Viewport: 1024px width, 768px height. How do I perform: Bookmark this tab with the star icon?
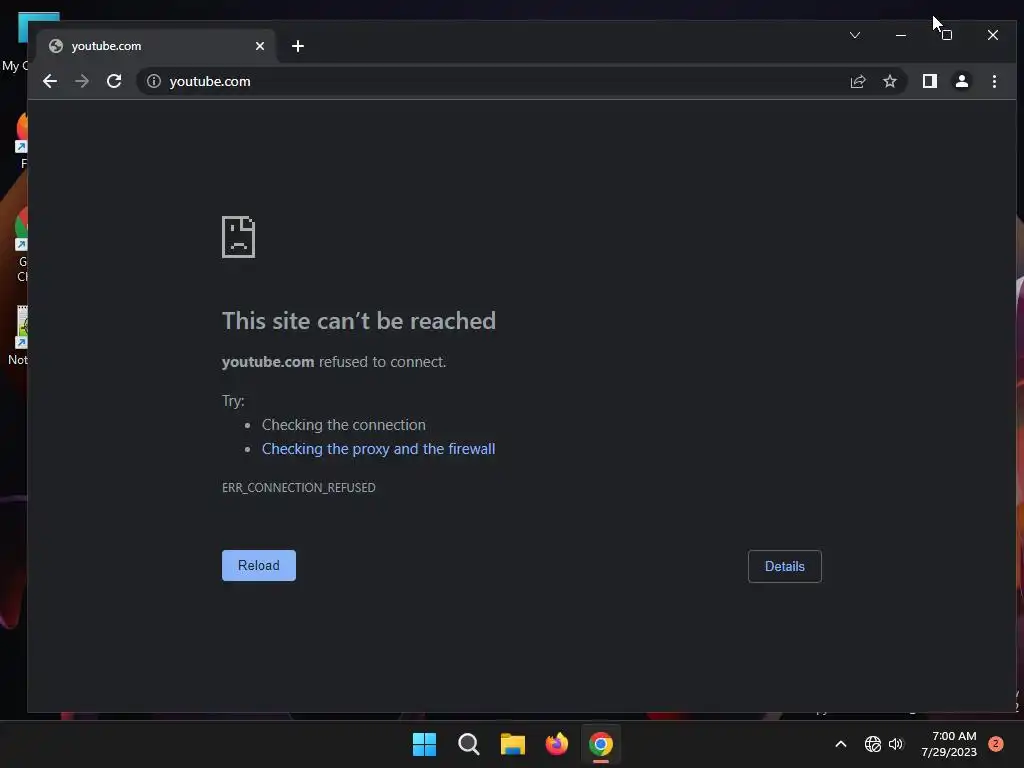pos(889,81)
